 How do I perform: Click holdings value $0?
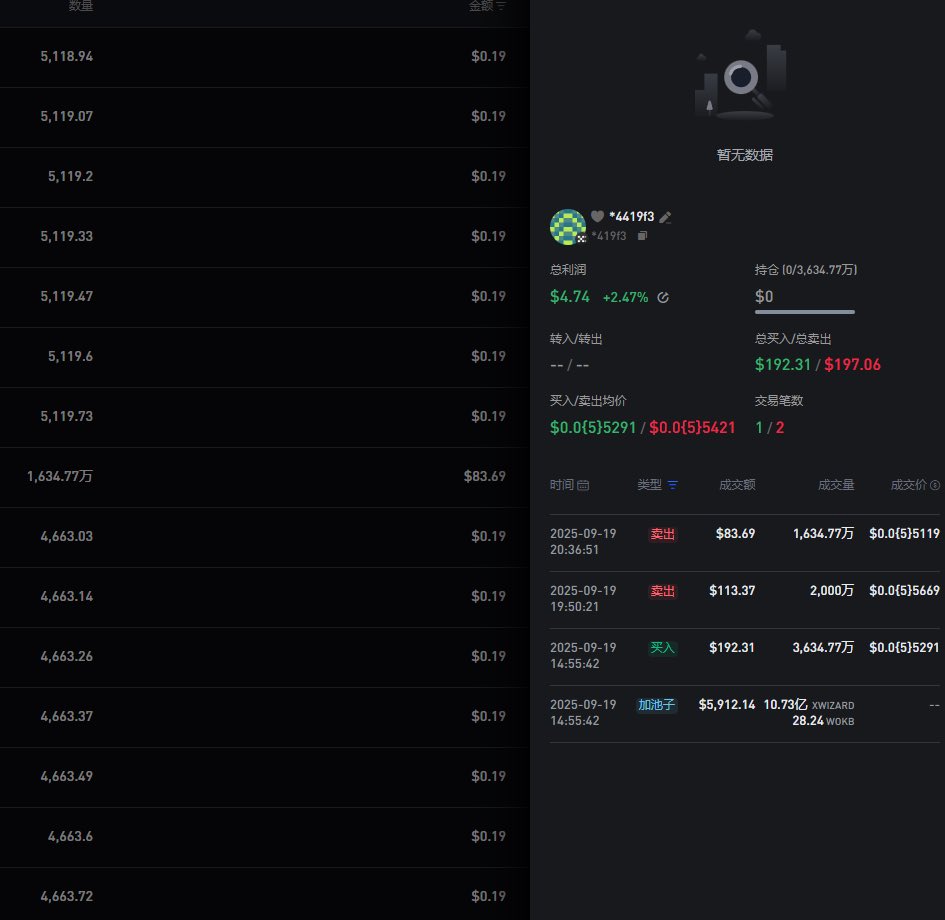pos(764,296)
